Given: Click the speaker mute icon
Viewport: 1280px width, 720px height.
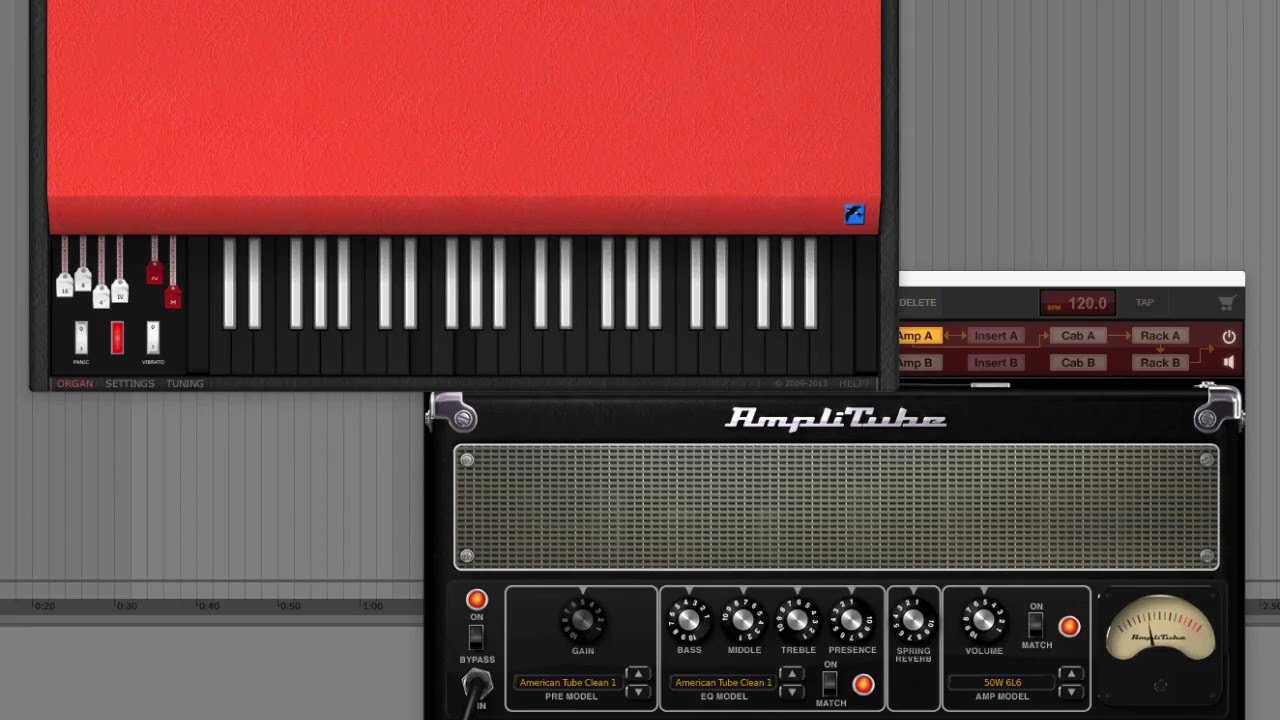Looking at the screenshot, I should click(x=1229, y=363).
